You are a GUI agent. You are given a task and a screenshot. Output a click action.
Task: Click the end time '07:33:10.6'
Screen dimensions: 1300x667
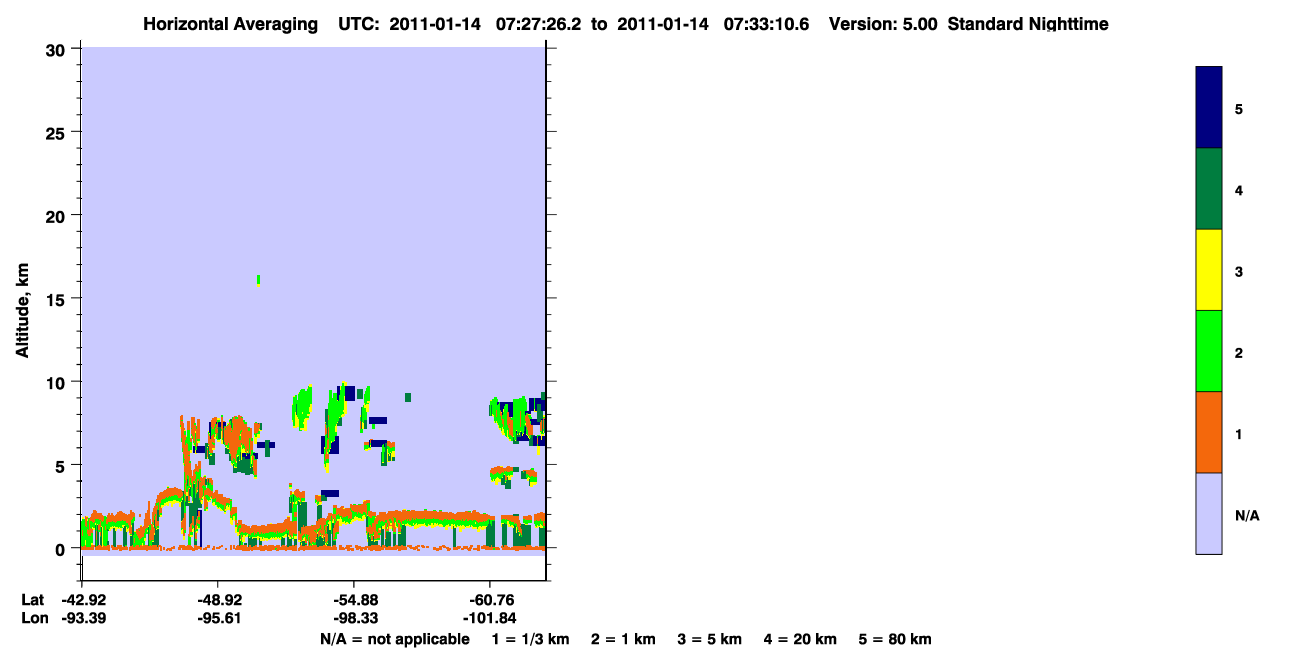[x=764, y=24]
